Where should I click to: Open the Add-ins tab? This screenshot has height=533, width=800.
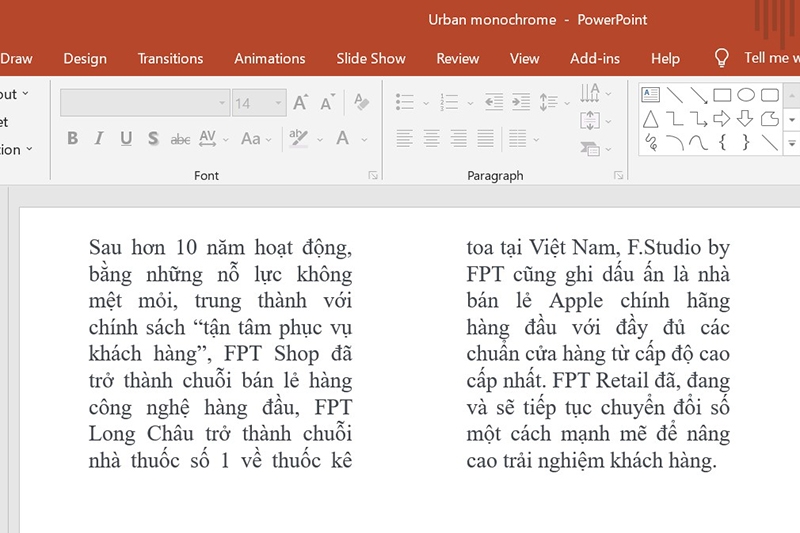click(595, 59)
